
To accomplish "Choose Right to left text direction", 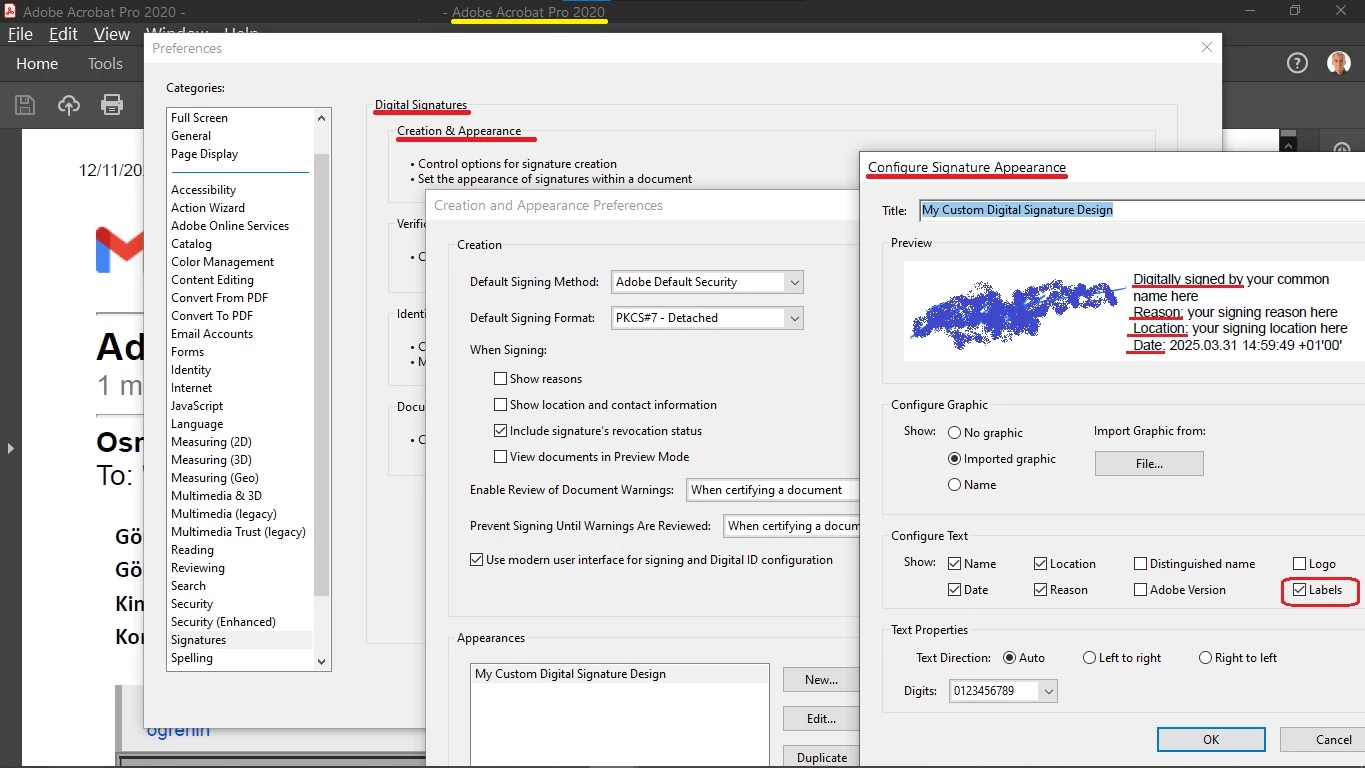I will [x=1205, y=658].
